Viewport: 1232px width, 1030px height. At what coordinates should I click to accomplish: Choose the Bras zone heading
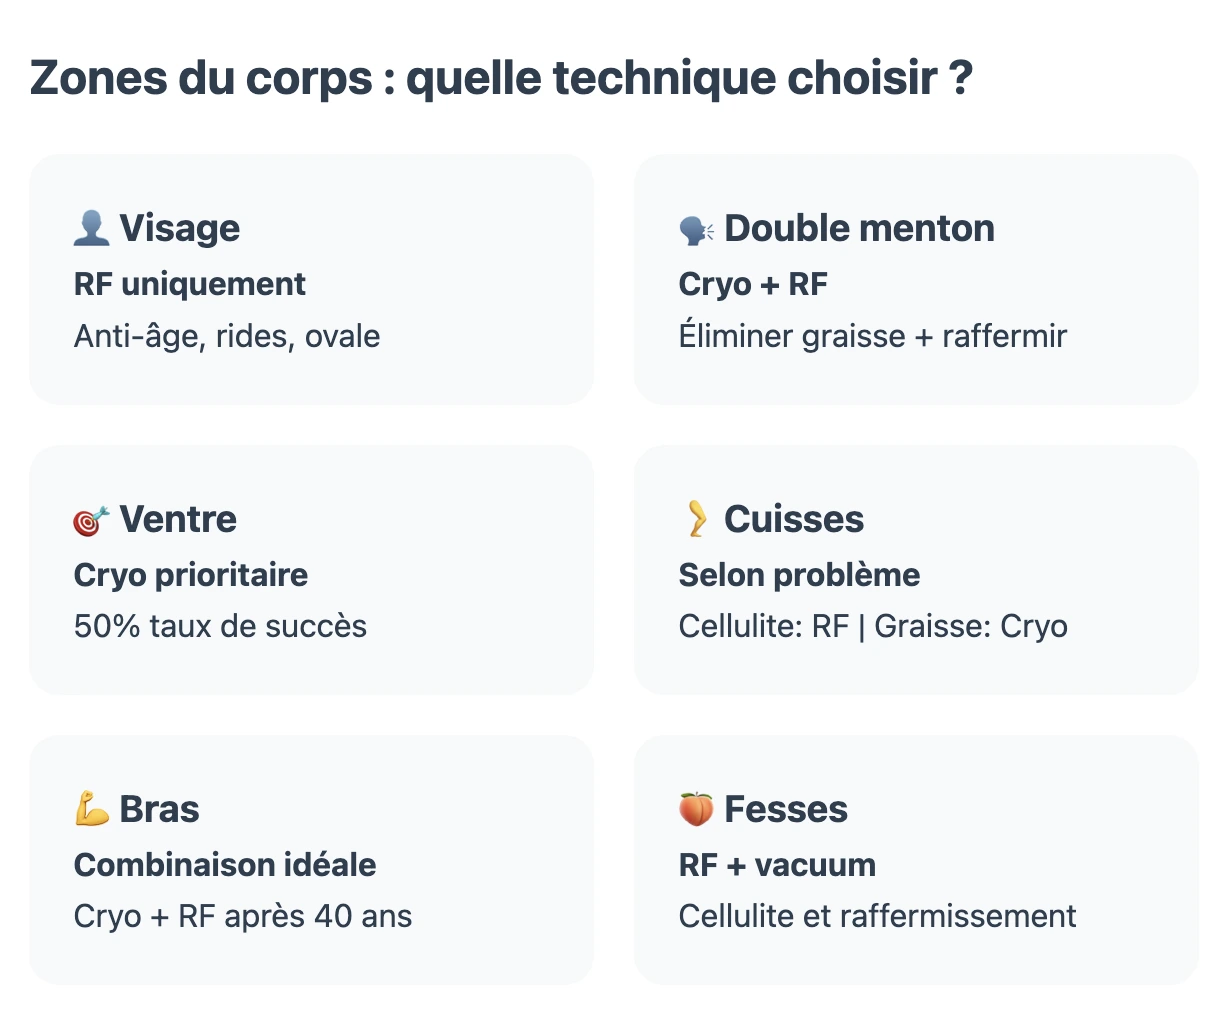(159, 810)
